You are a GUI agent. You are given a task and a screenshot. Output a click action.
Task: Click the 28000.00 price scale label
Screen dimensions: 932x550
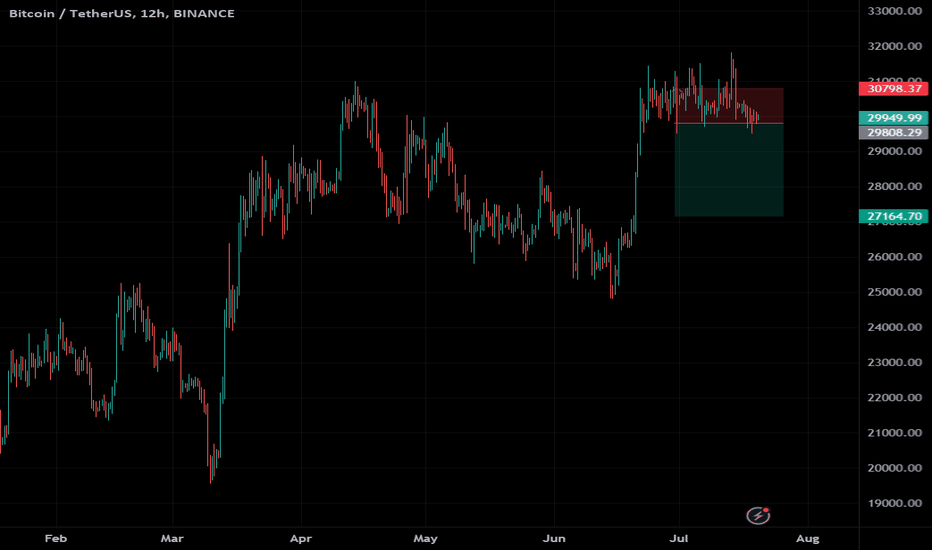point(895,186)
